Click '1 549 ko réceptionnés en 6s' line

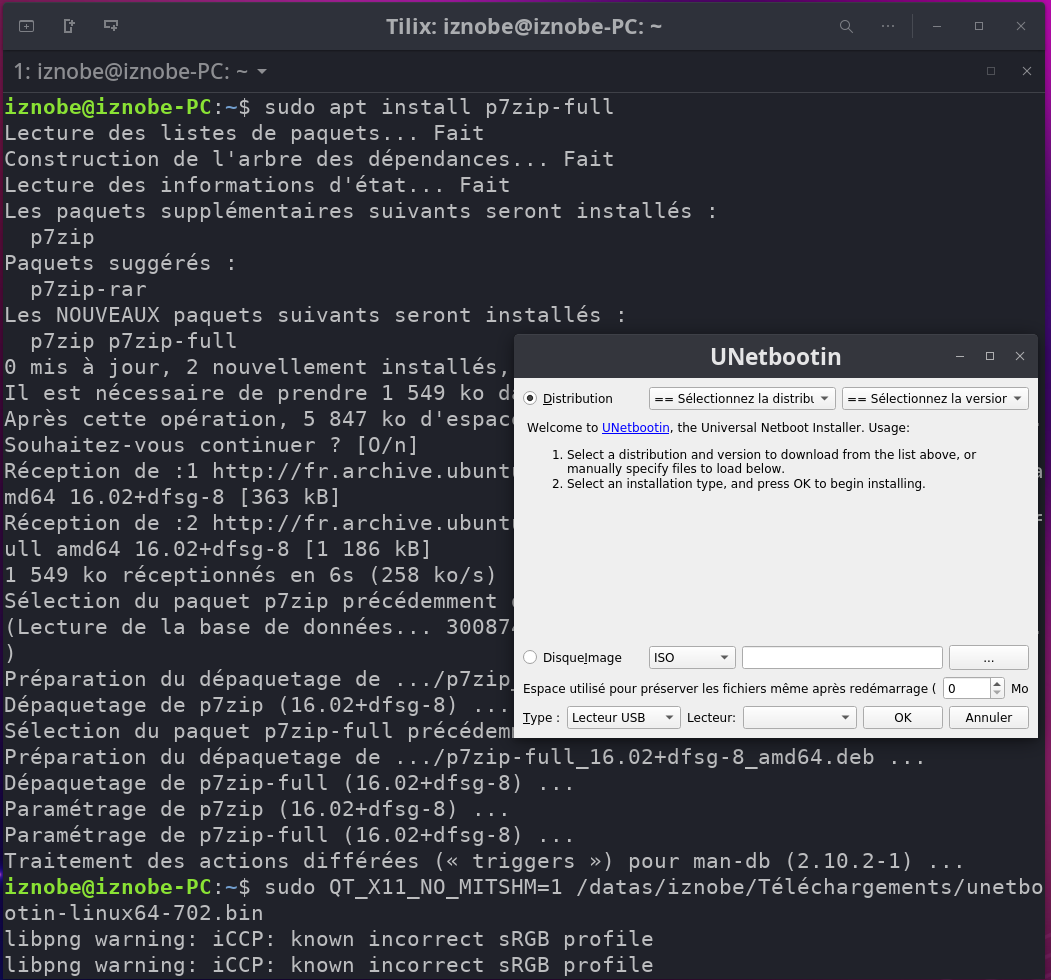pyautogui.click(x=250, y=575)
